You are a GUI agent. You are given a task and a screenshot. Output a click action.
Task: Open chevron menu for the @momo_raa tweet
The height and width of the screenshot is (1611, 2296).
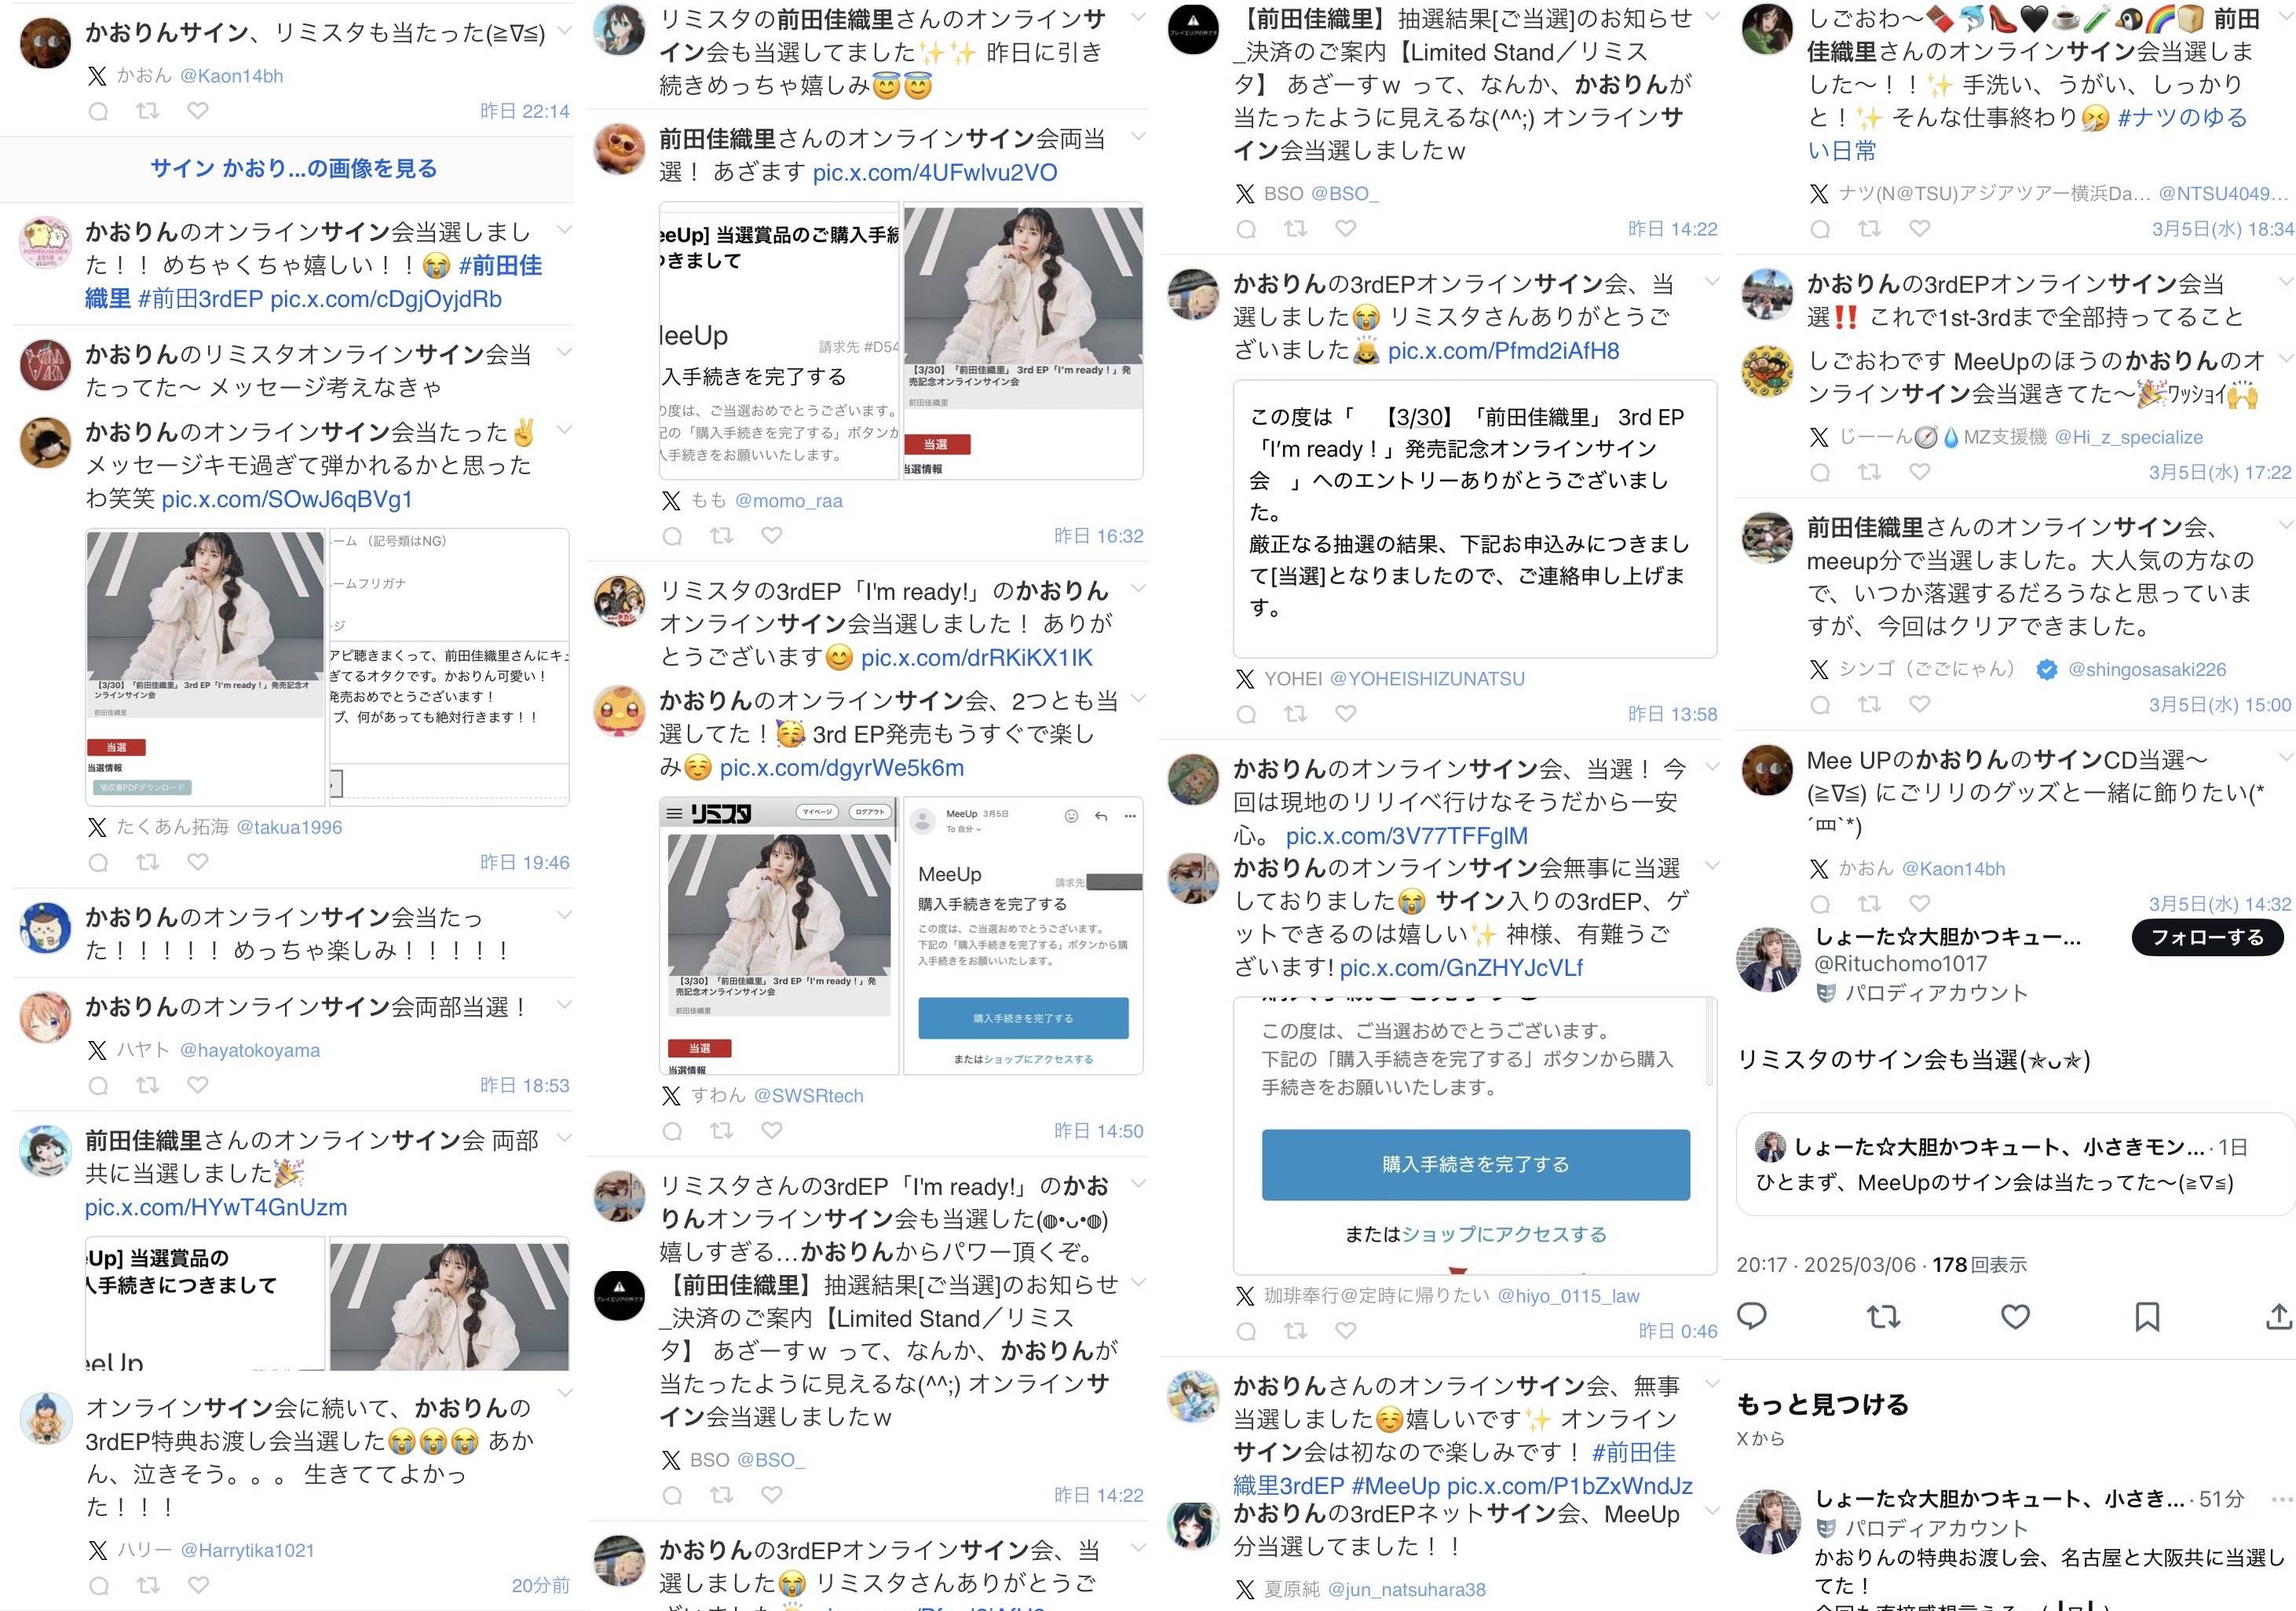click(x=1138, y=135)
